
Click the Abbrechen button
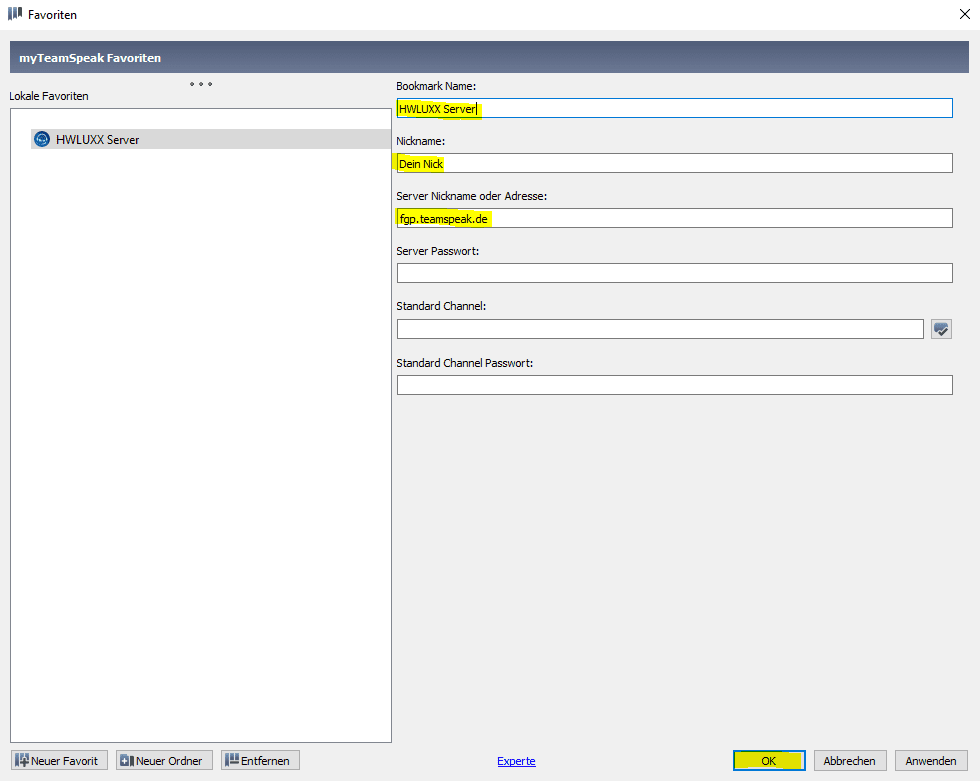(x=850, y=760)
